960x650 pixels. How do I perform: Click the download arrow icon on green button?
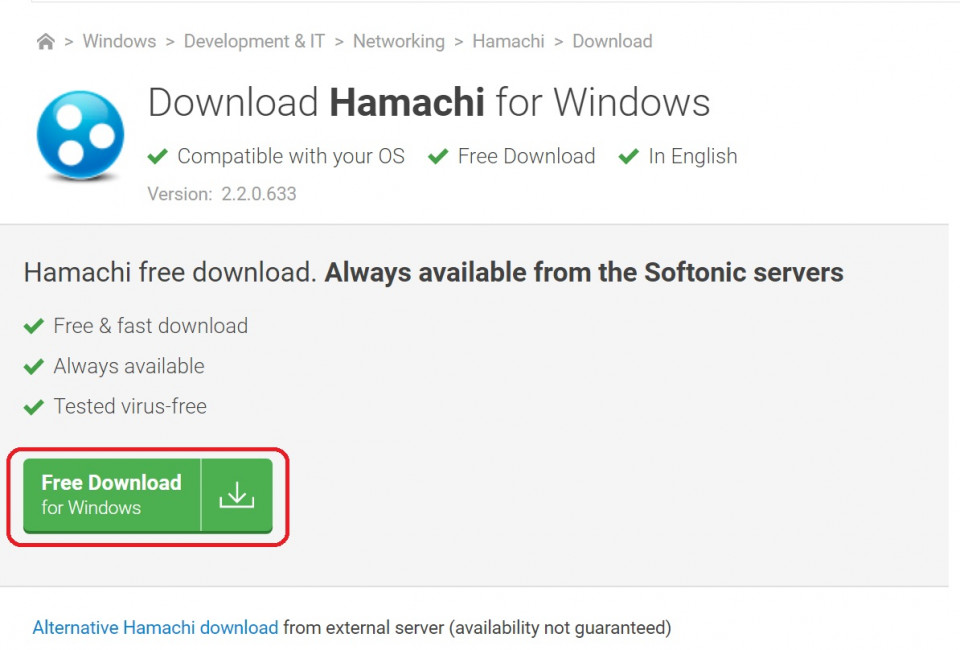[237, 495]
